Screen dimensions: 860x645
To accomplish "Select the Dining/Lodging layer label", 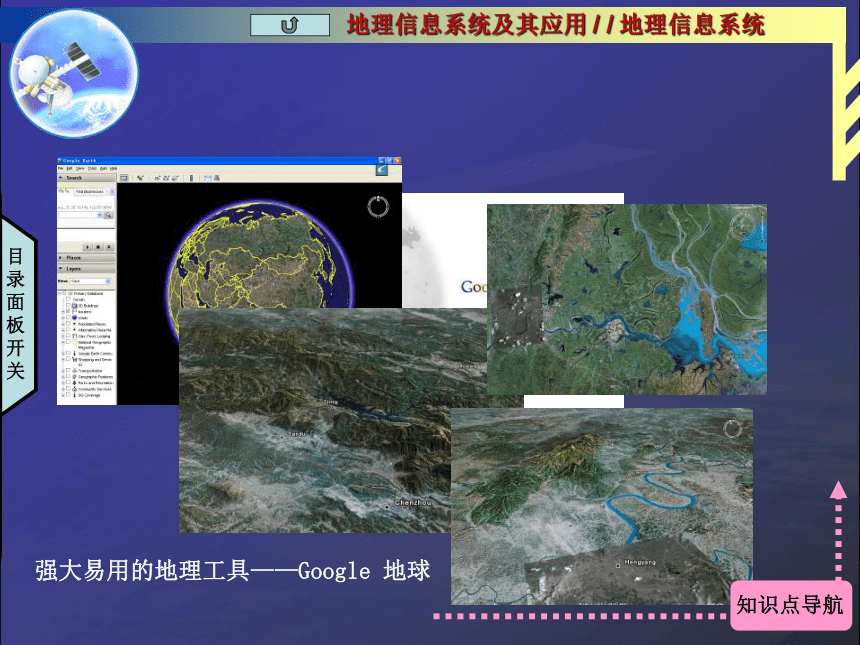I will pyautogui.click(x=94, y=336).
